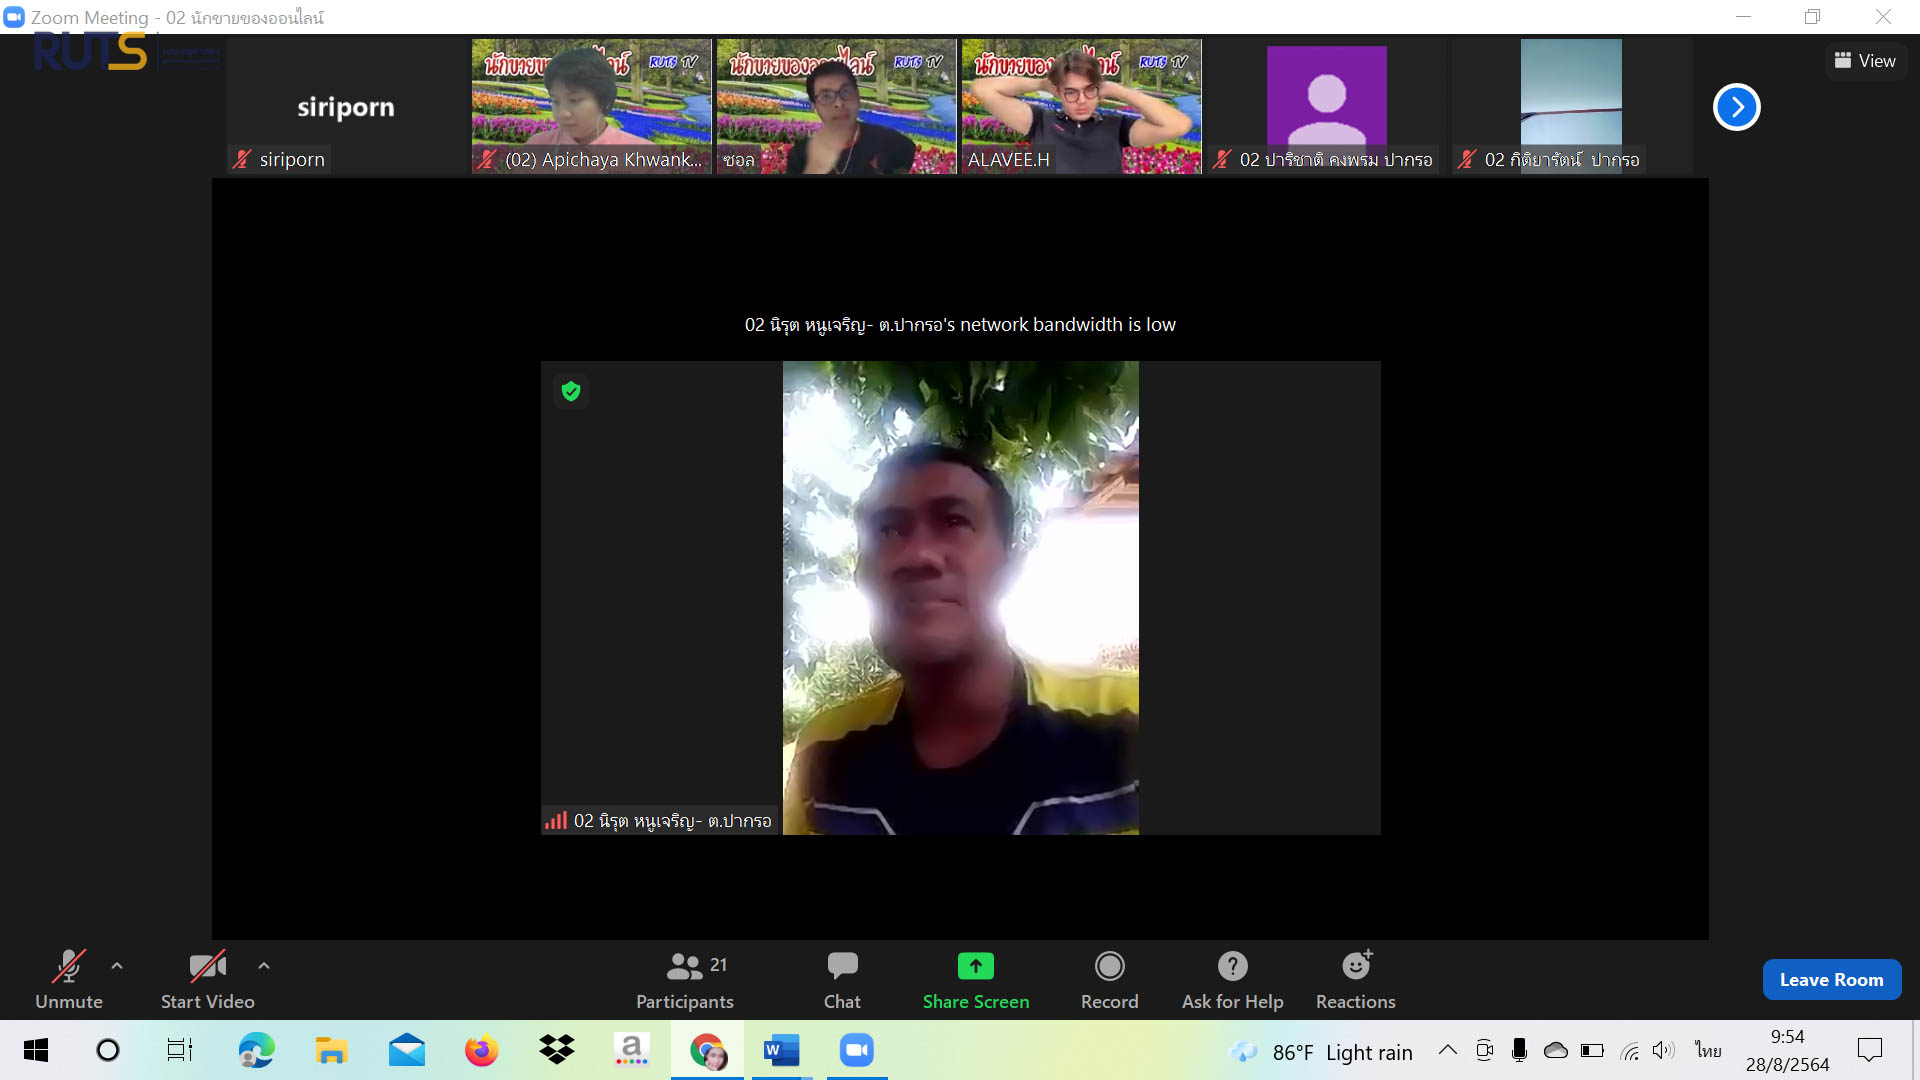Image resolution: width=1920 pixels, height=1080 pixels.
Task: Select the ALAVEE.H participant thumbnail
Action: point(1082,107)
